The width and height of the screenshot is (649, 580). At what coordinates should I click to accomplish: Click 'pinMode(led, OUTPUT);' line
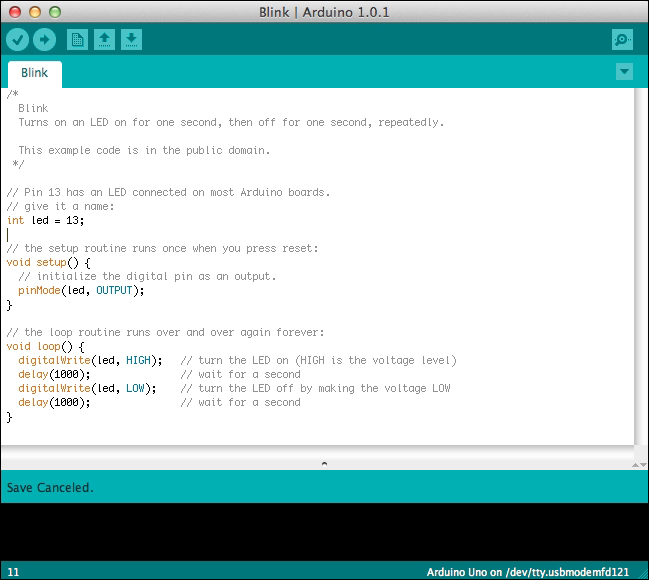[x=81, y=291]
